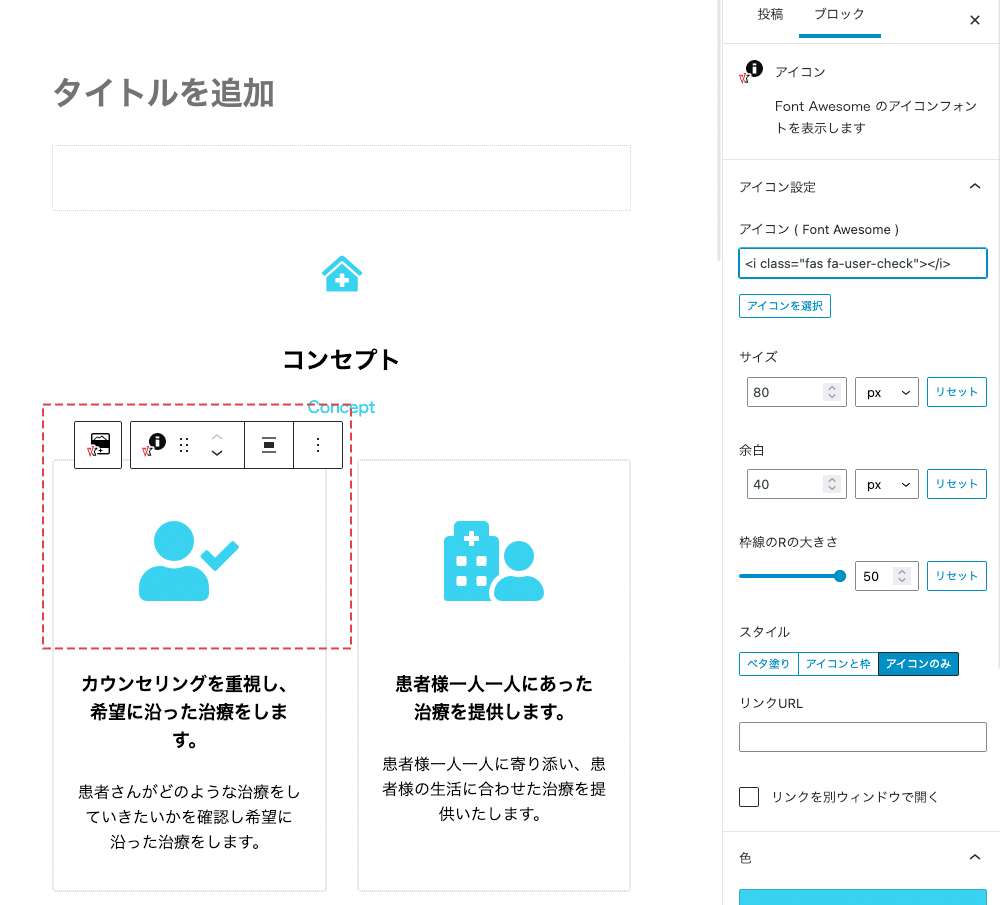
Task: Enable the リンクを別ウィンドウで開く checkbox
Action: coord(749,796)
